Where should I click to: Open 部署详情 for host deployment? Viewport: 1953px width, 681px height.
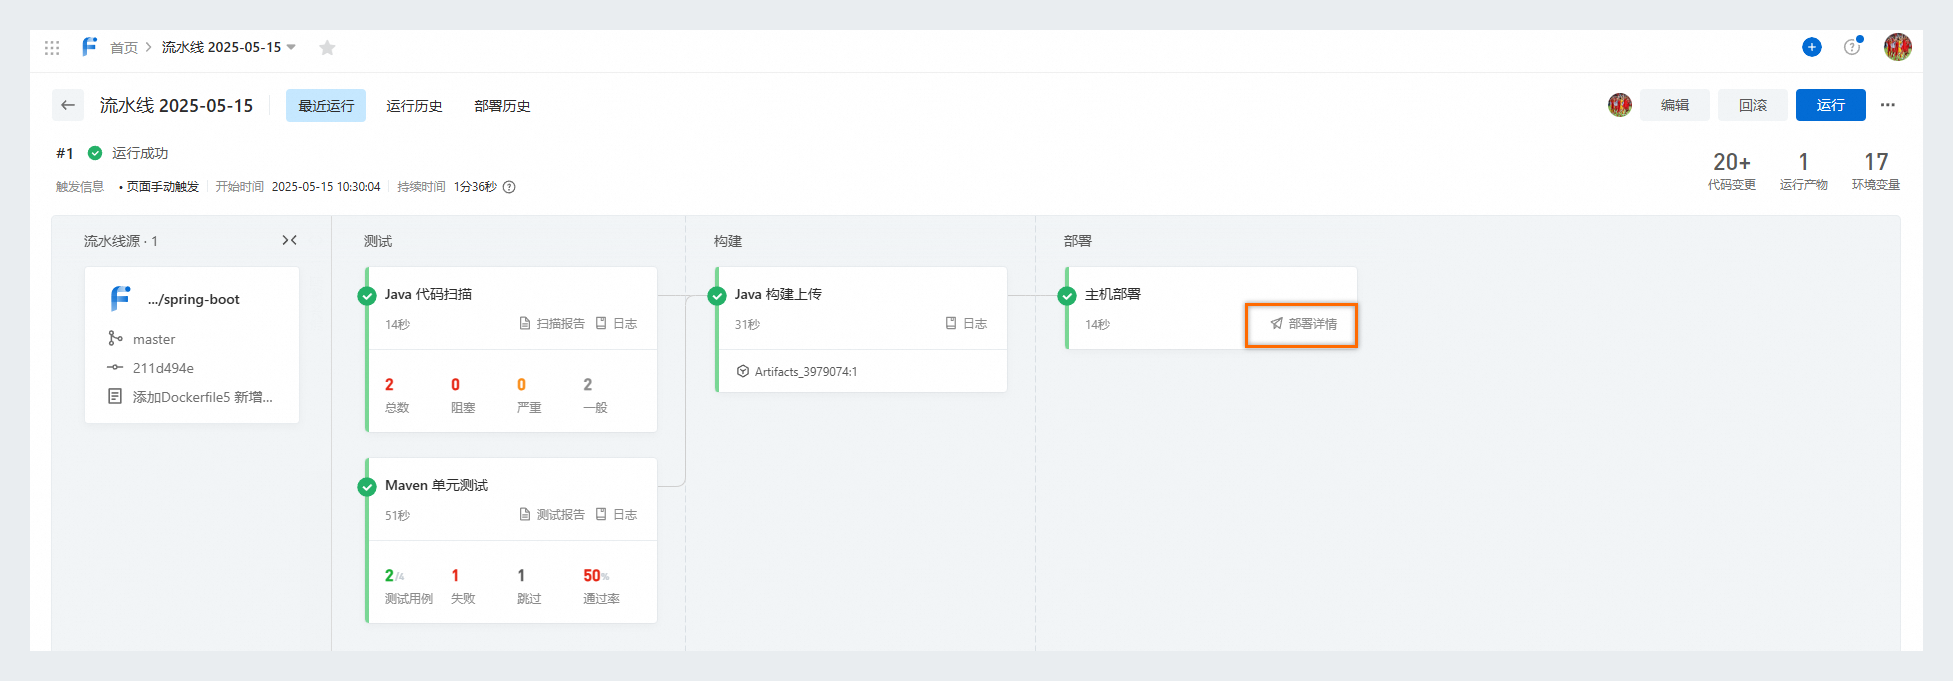pyautogui.click(x=1303, y=324)
